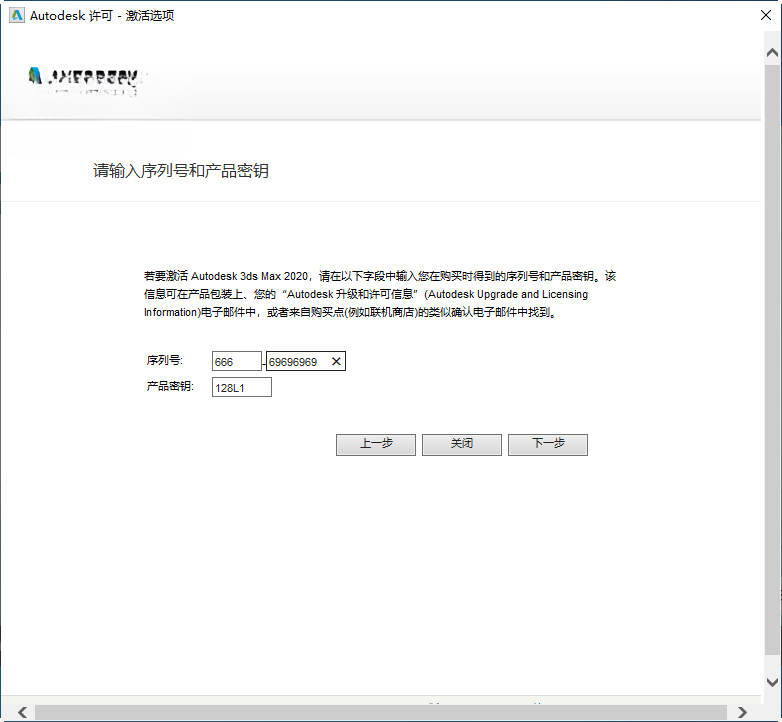This screenshot has width=782, height=722.
Task: Click the horizontal scrollbar right arrow
Action: click(x=742, y=712)
